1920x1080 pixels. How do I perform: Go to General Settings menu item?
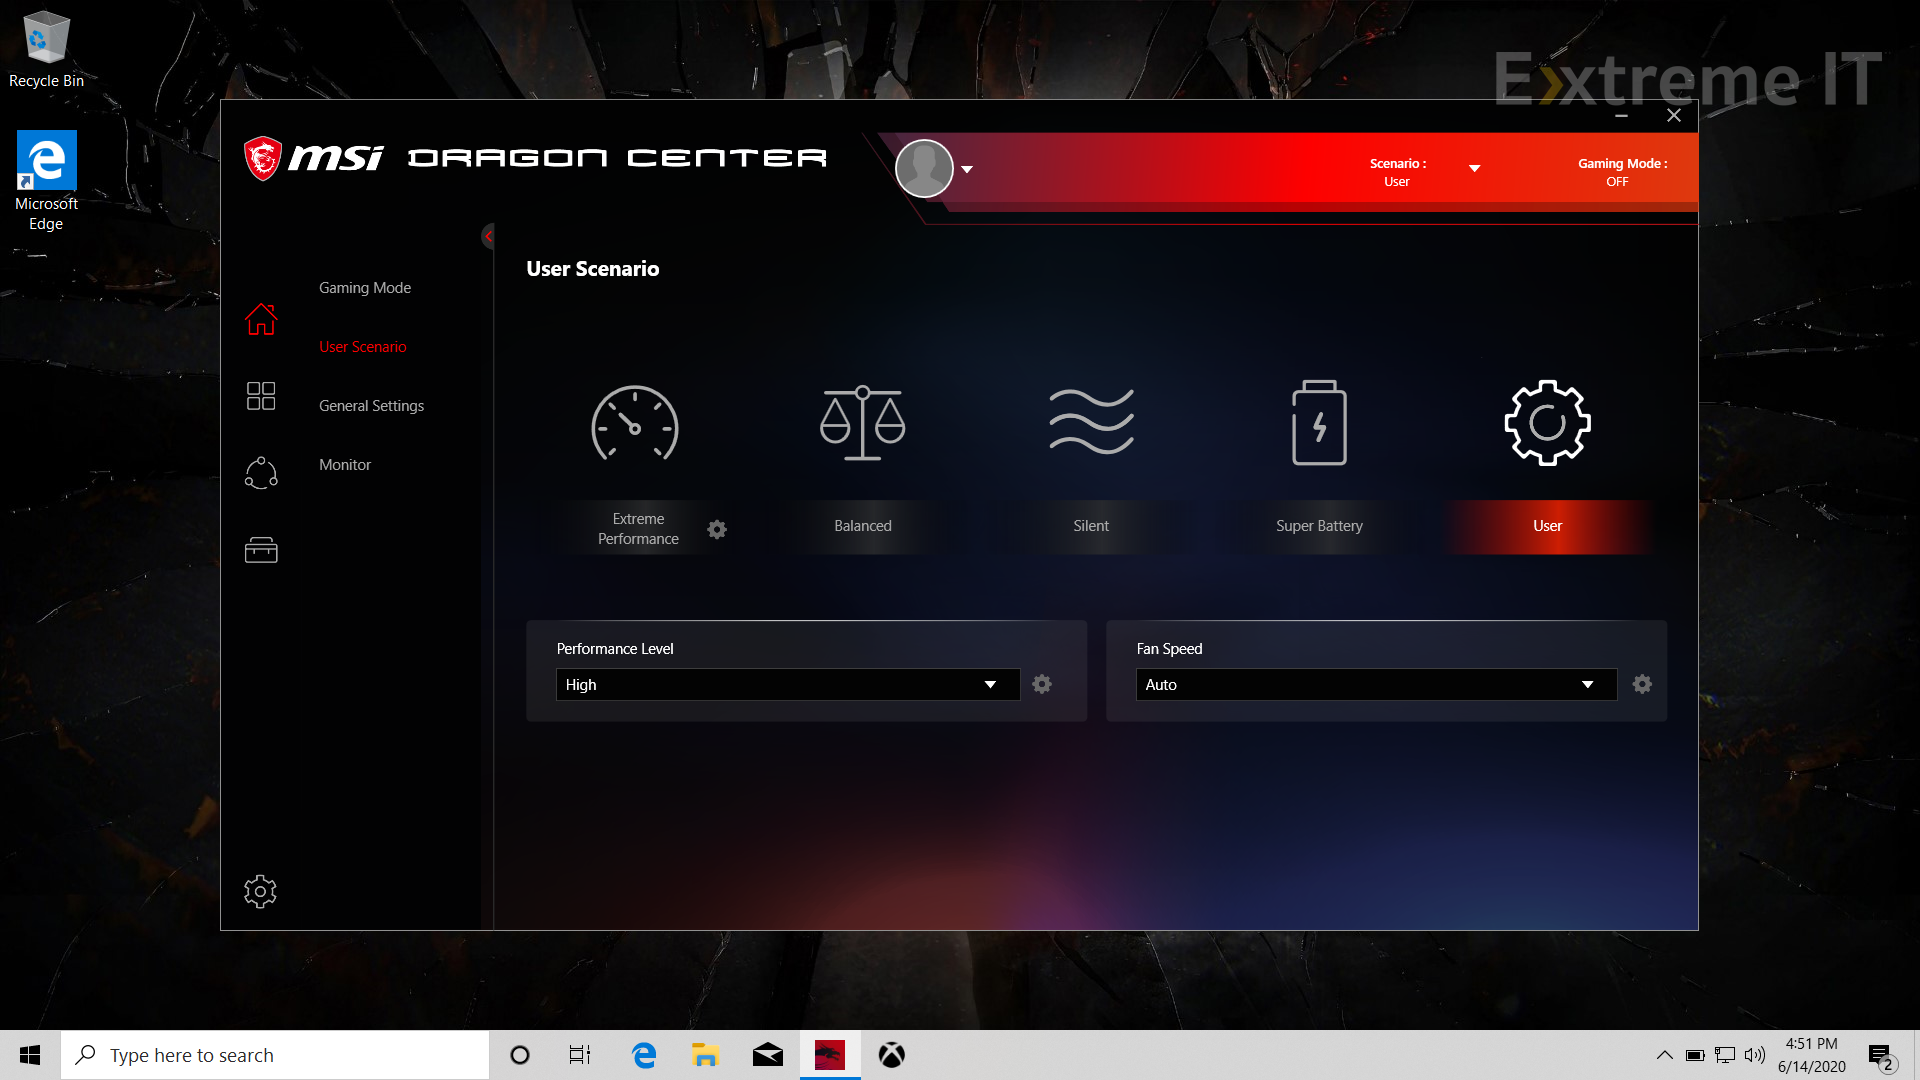coord(371,405)
